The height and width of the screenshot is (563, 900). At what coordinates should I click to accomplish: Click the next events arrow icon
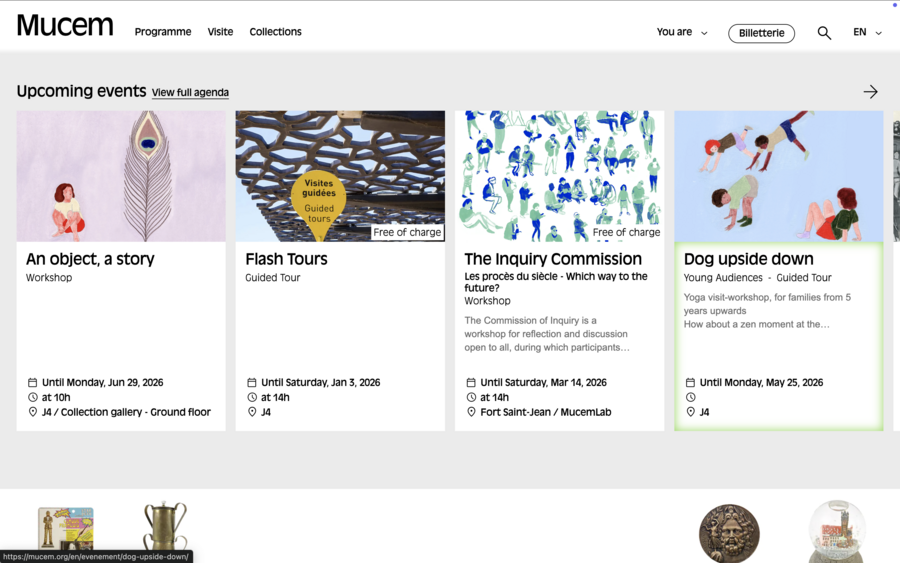point(870,92)
